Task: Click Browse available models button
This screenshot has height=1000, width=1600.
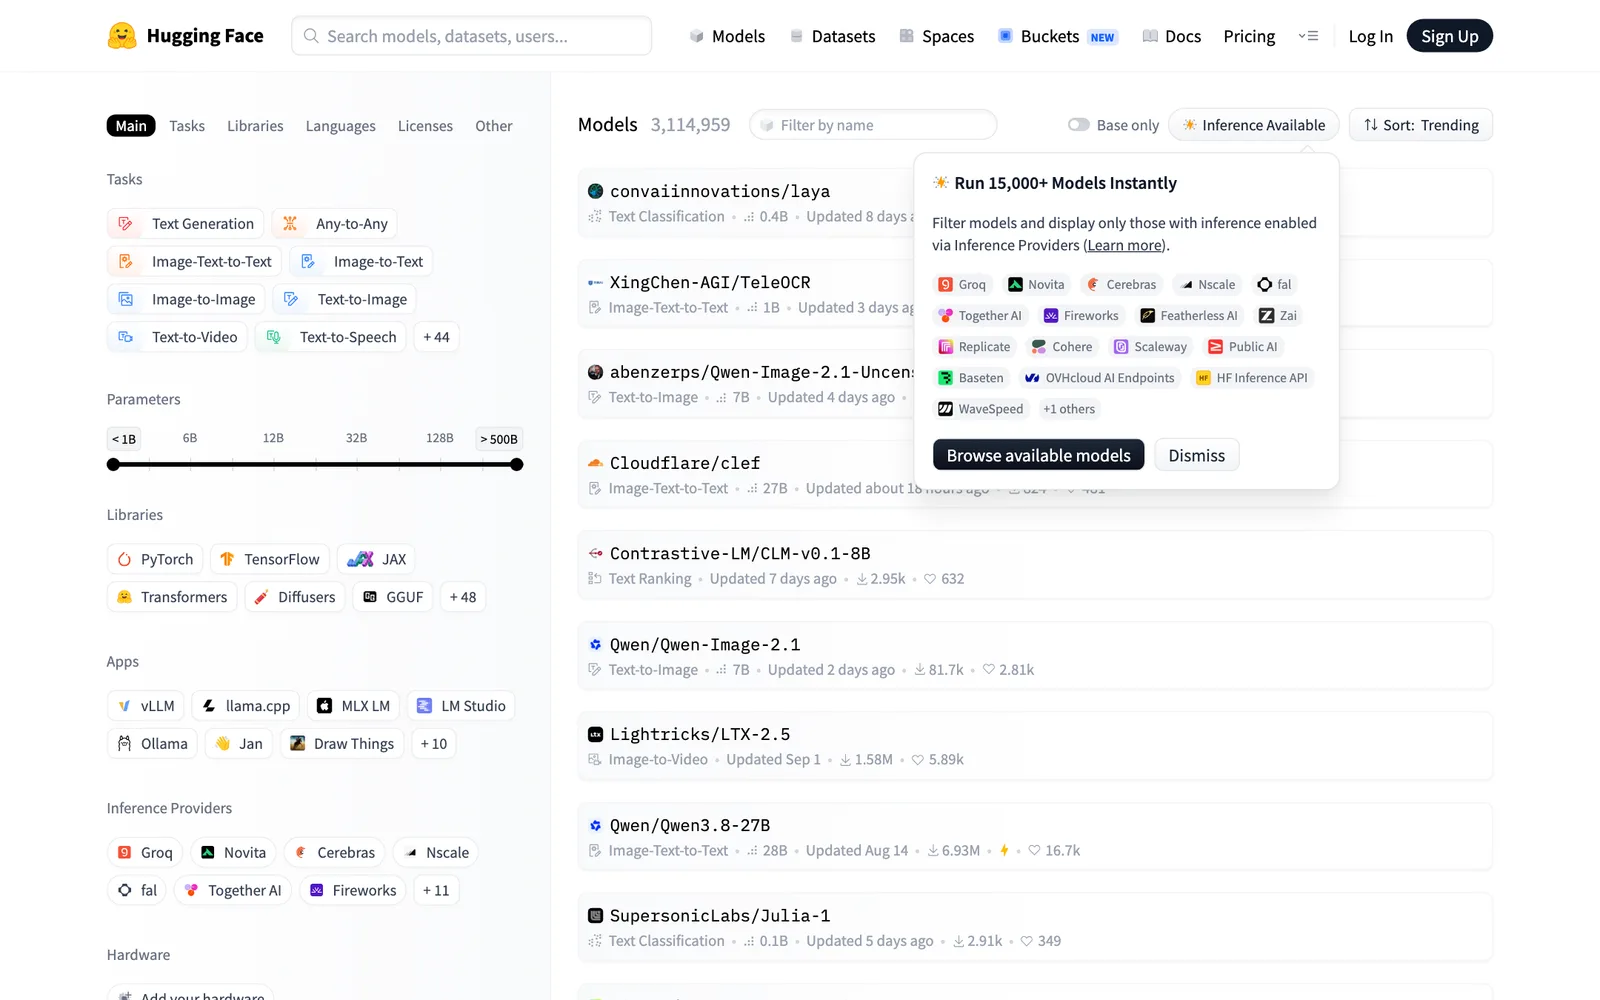Action: click(x=1039, y=455)
